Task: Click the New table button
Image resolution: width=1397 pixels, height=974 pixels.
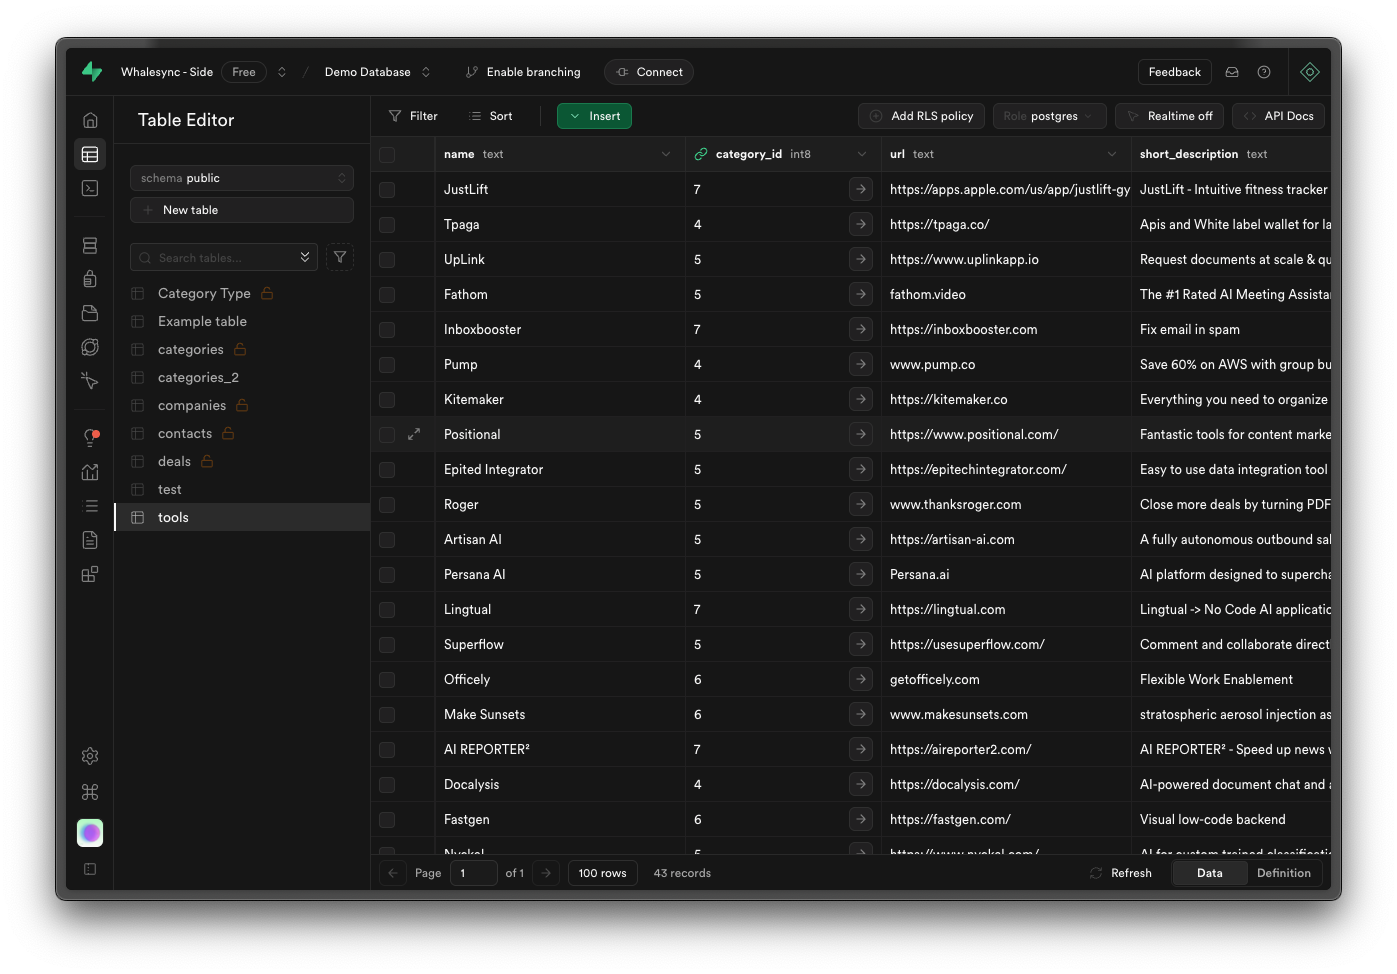Action: pos(242,210)
